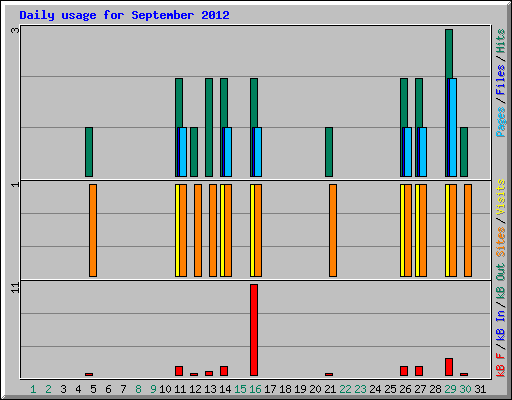Click the yellow Visits bar for day 11
Image resolution: width=512 pixels, height=400 pixels.
tap(177, 230)
